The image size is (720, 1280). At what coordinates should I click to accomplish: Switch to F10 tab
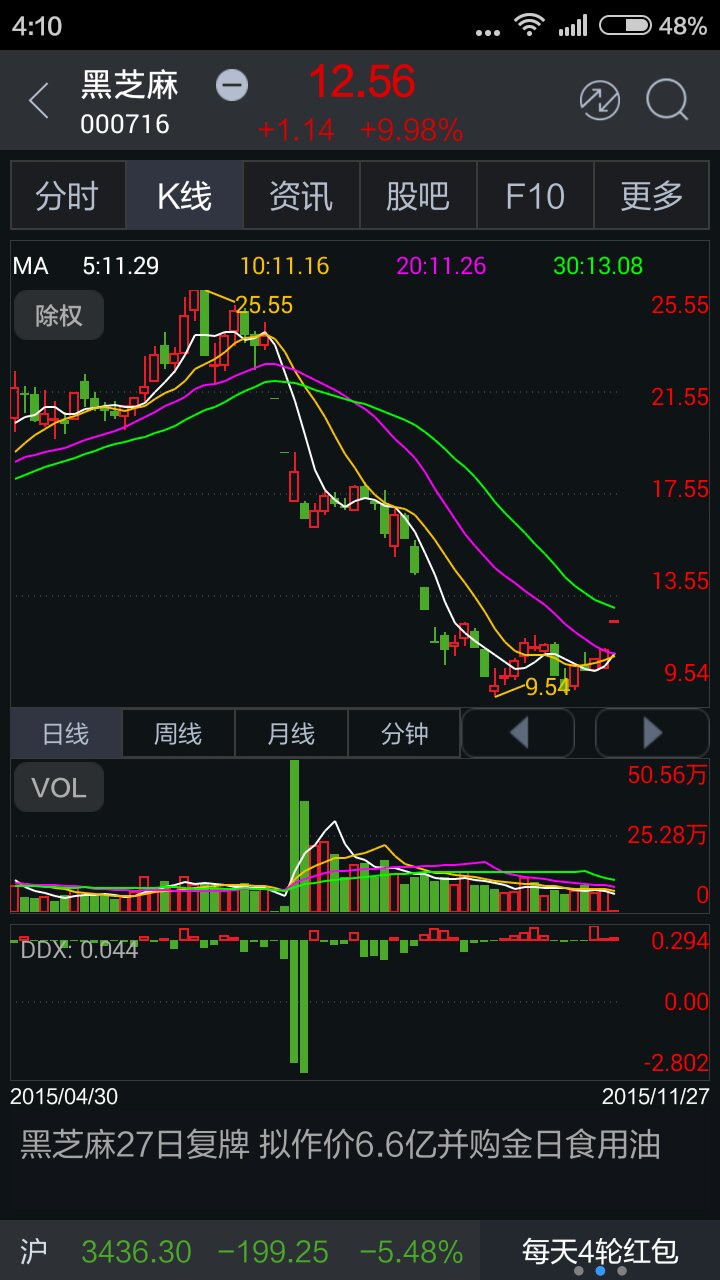point(535,196)
